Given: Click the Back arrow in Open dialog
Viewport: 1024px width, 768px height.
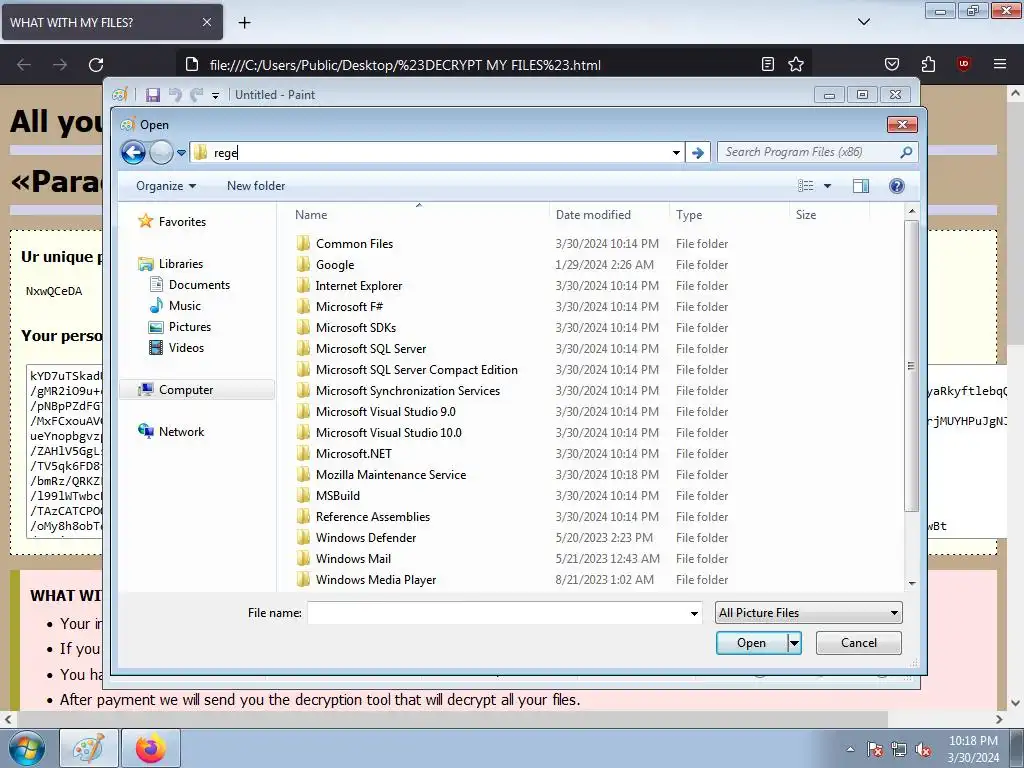Looking at the screenshot, I should pos(133,153).
